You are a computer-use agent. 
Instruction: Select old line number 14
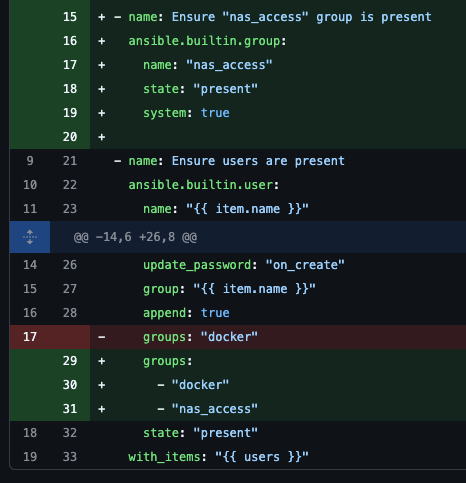(30, 265)
